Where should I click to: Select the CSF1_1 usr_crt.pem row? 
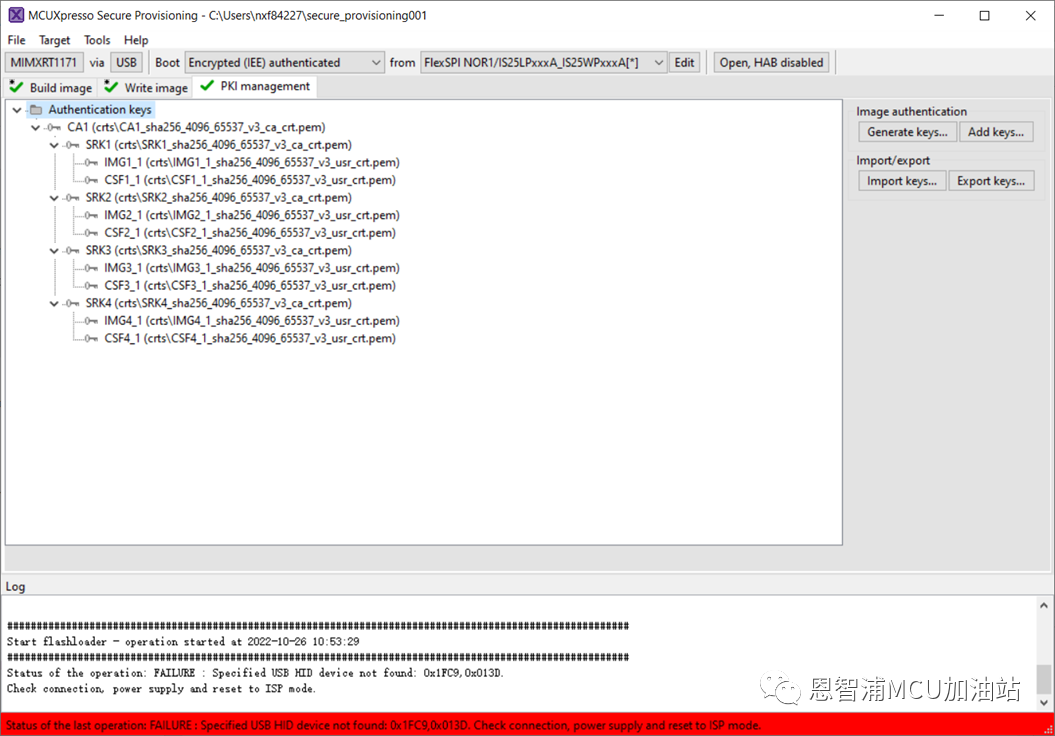pos(250,180)
